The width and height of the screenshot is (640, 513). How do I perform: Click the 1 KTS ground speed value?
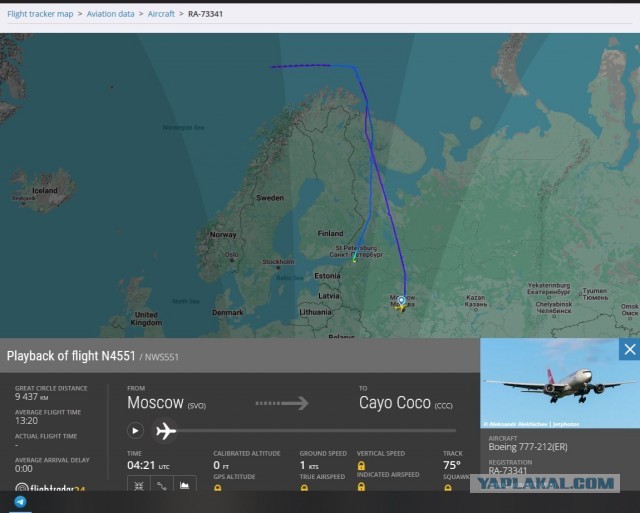pyautogui.click(x=309, y=465)
